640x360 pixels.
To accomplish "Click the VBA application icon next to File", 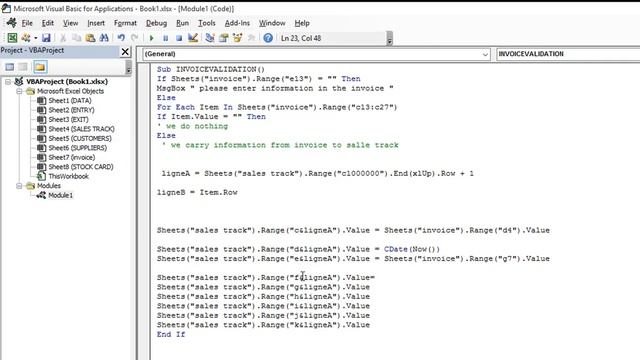I will (11, 23).
